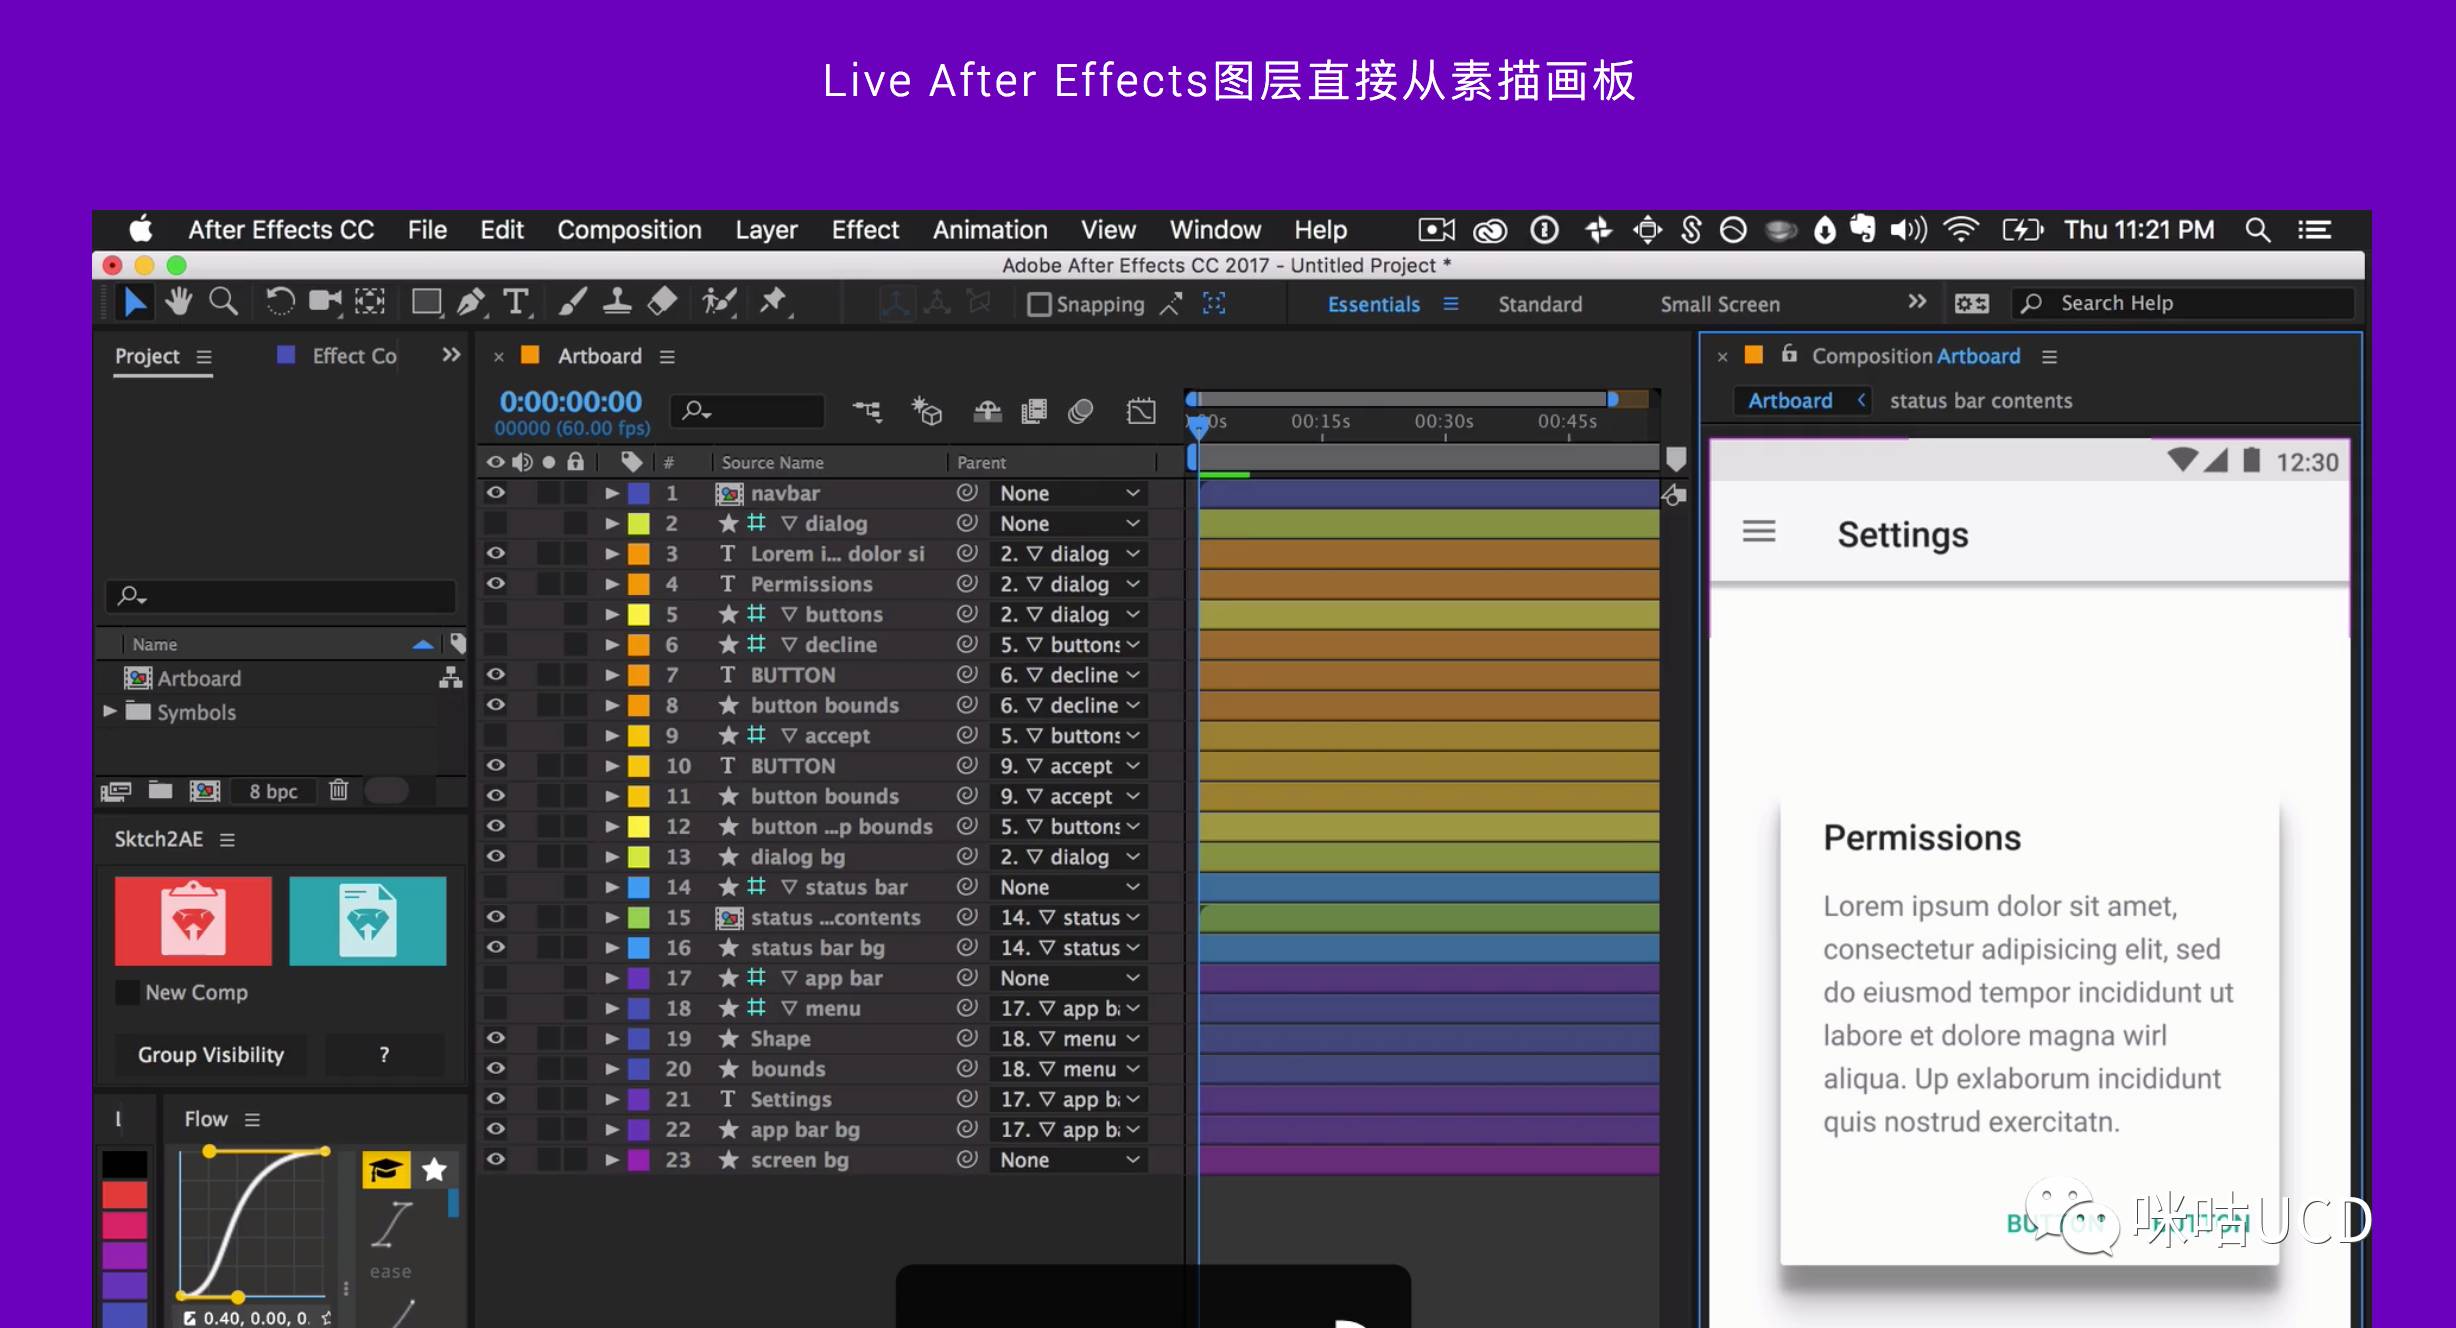Expand the navbar layer twirl arrow

611,493
